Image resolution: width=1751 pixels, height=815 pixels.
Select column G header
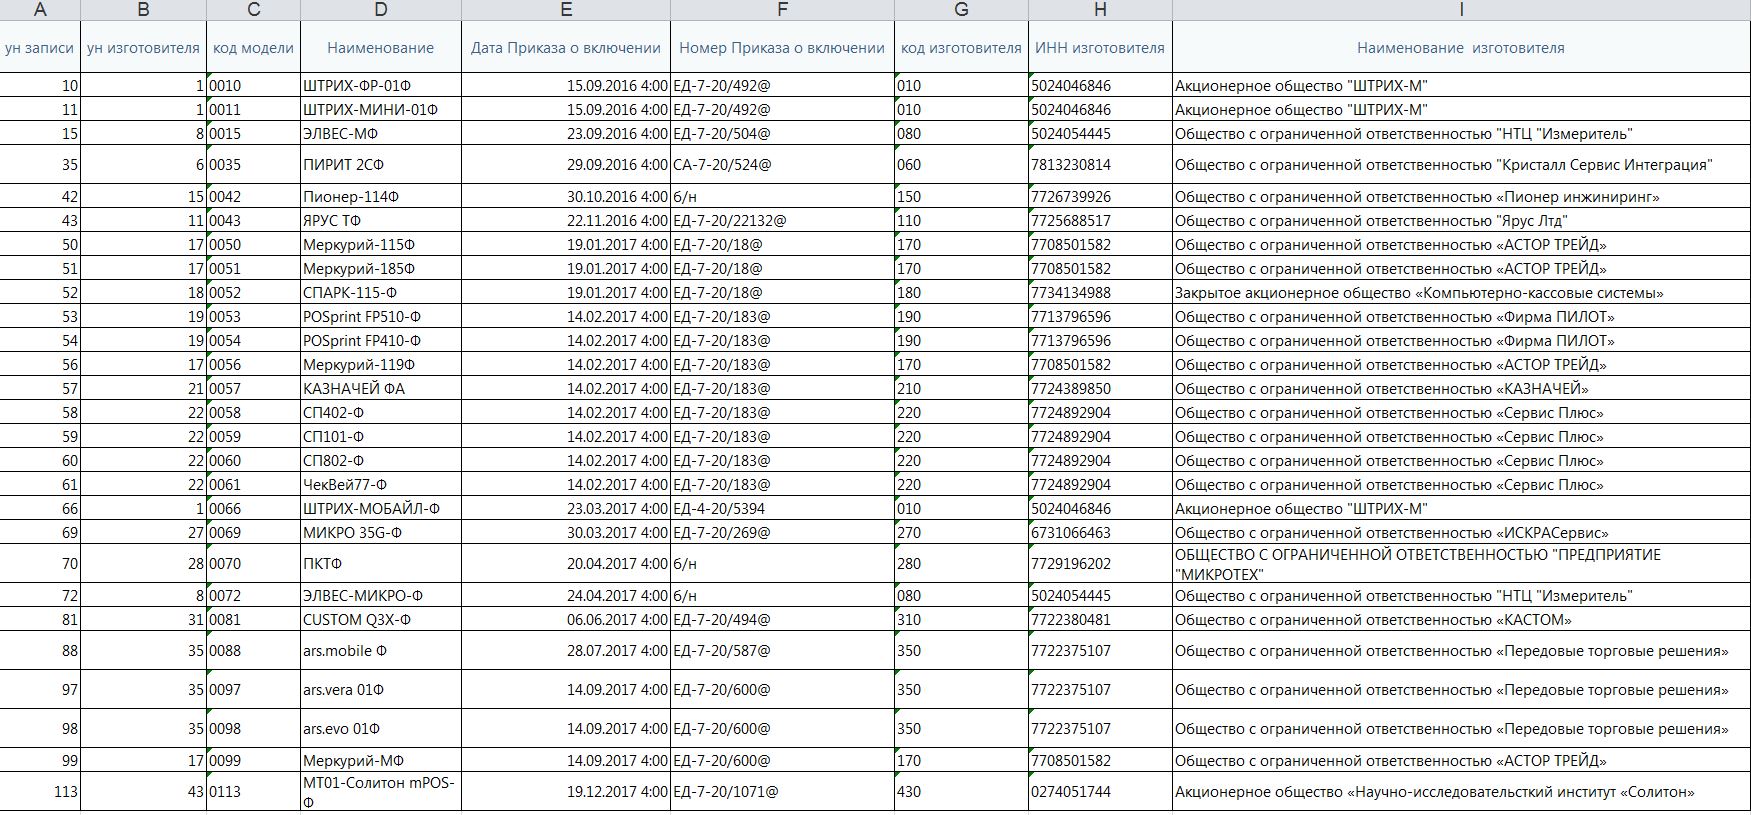[961, 10]
